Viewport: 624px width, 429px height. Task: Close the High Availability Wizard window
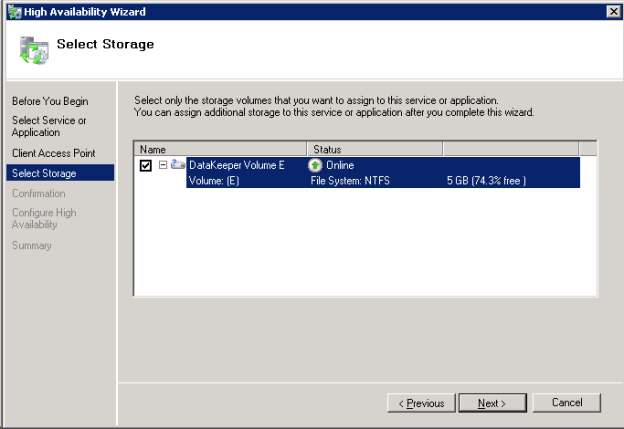pos(612,11)
